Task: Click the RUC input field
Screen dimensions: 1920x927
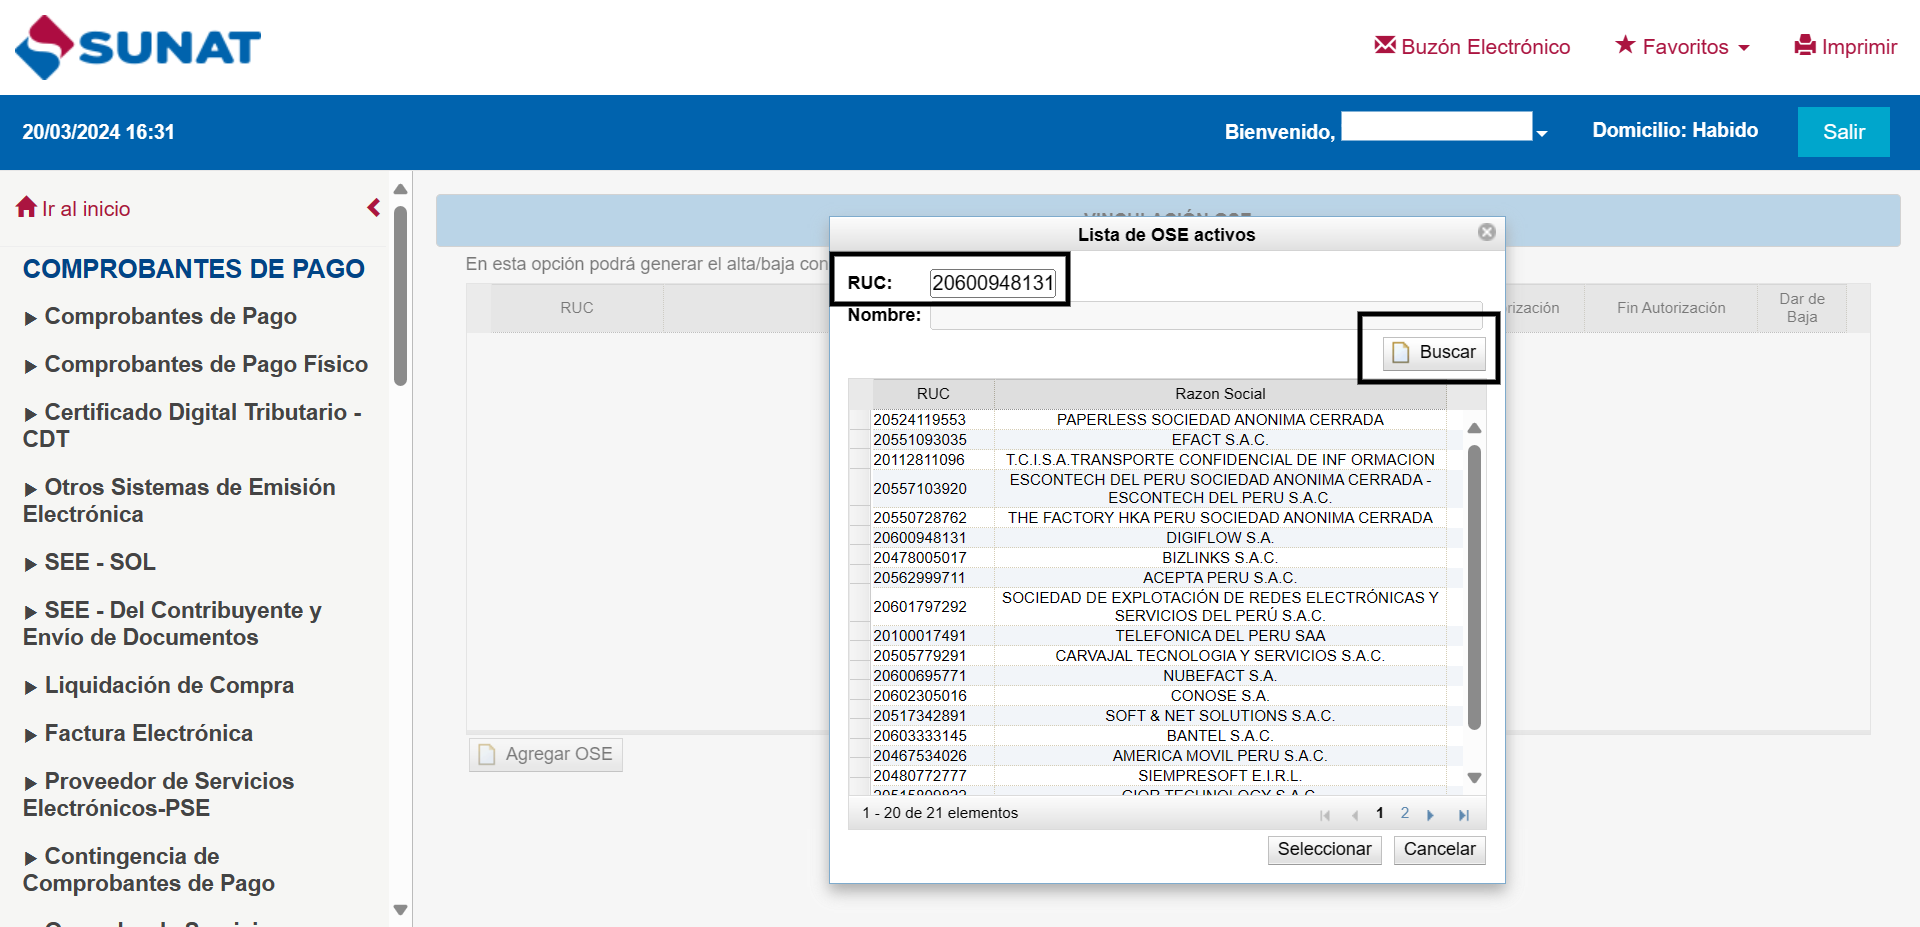Action: (993, 283)
